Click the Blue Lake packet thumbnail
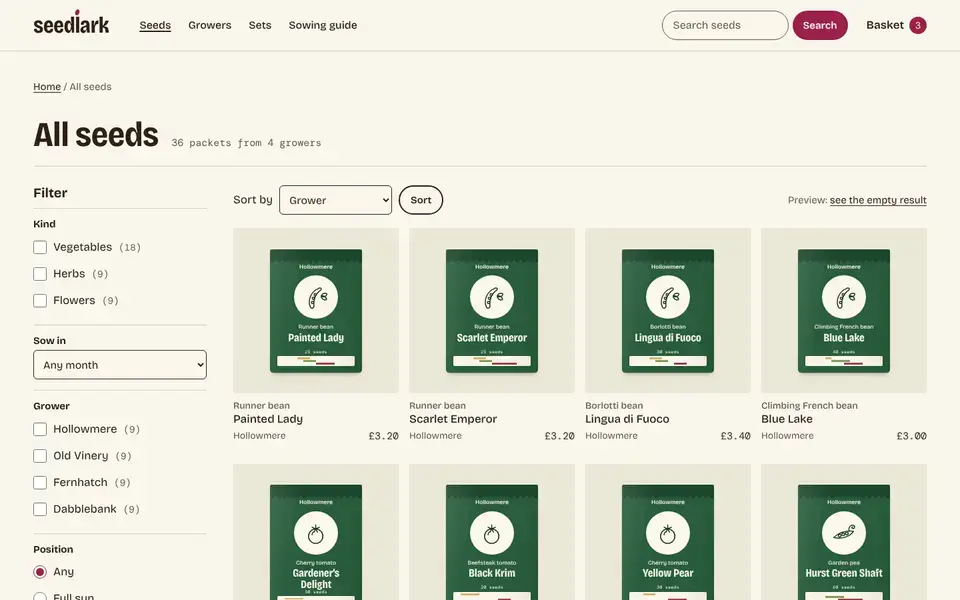Image resolution: width=960 pixels, height=600 pixels. coord(844,310)
